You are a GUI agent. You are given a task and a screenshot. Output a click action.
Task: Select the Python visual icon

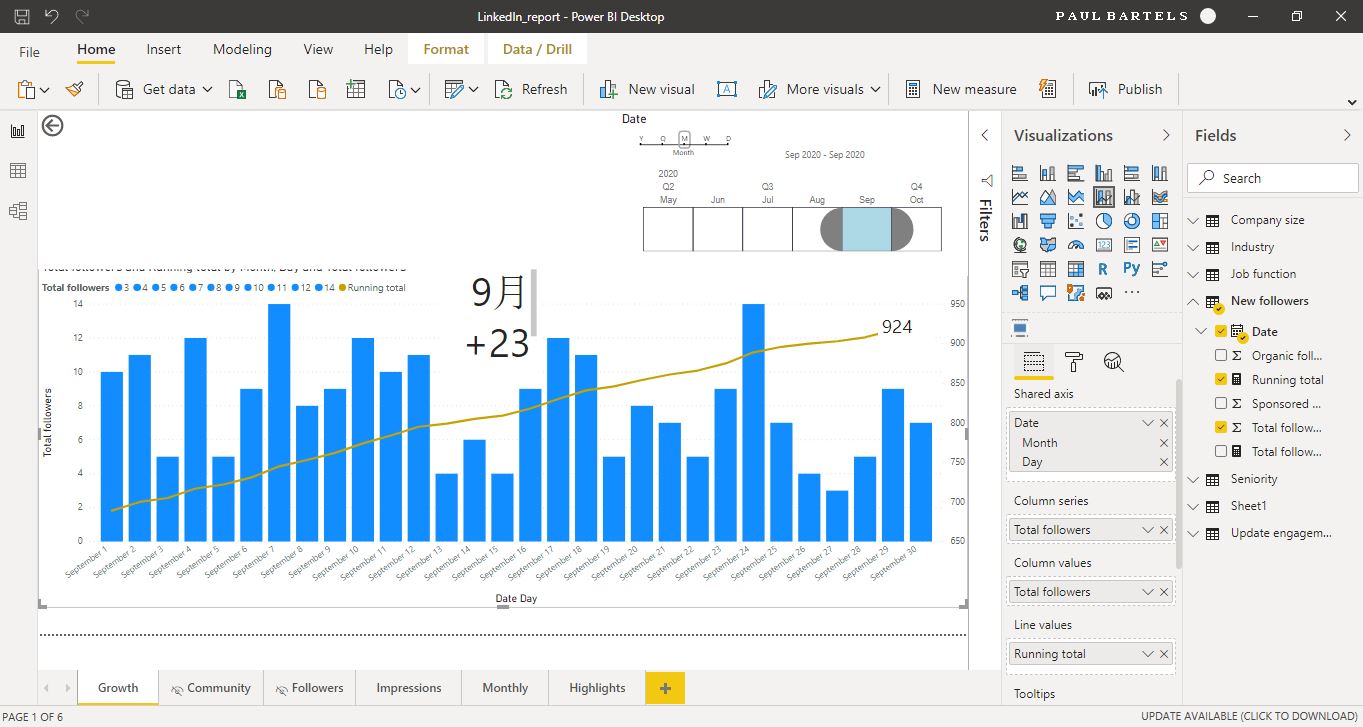1132,269
